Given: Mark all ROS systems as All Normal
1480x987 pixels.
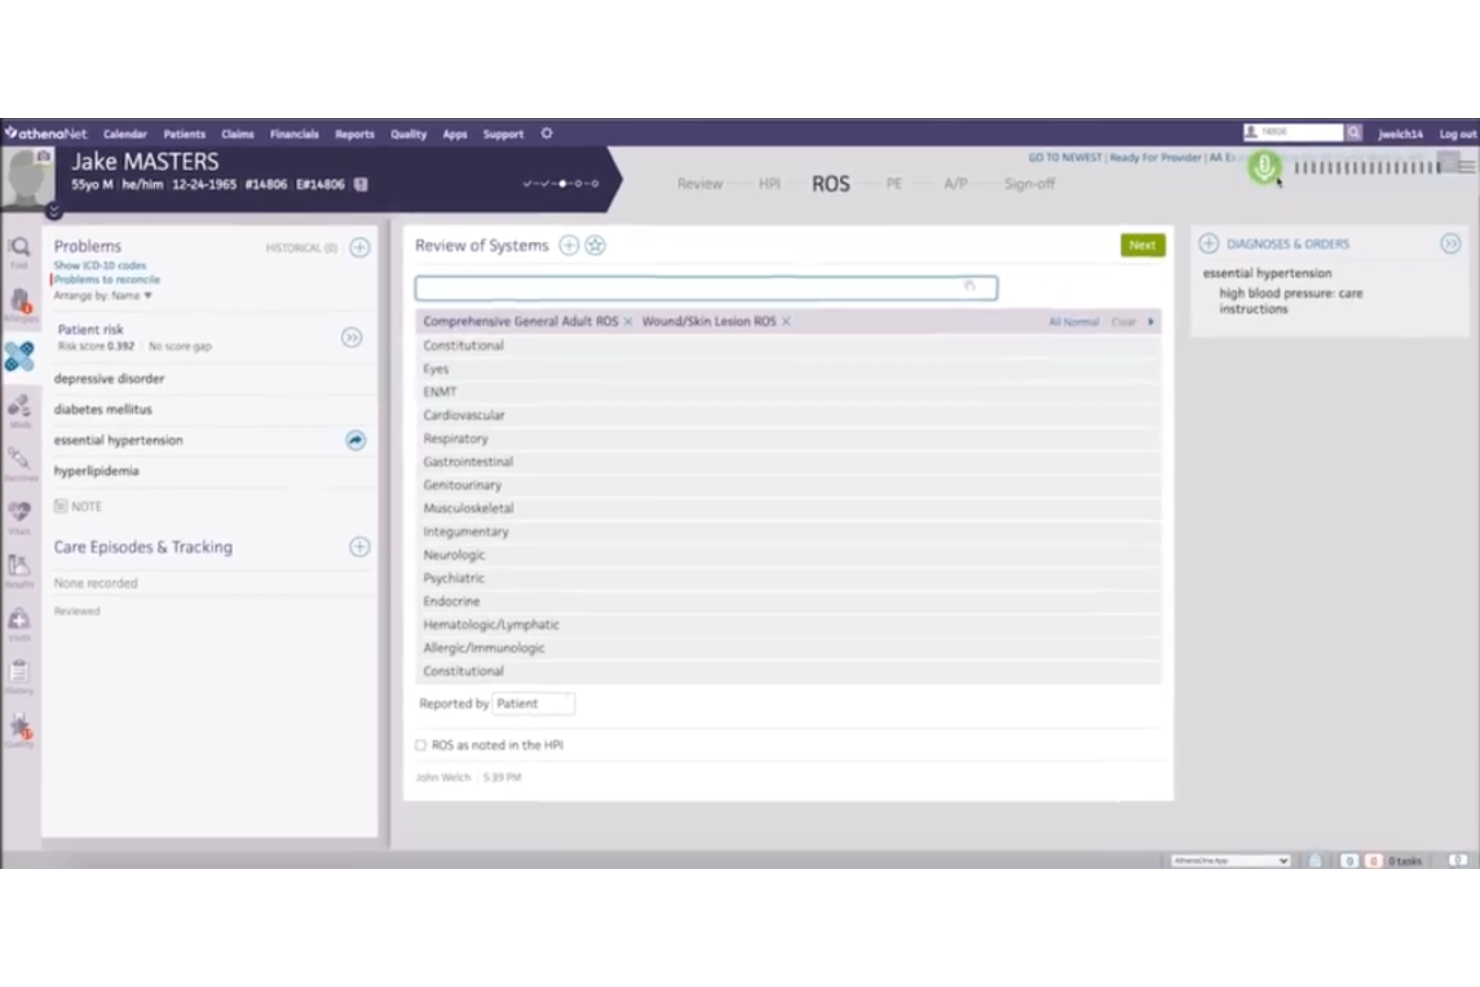Looking at the screenshot, I should point(1073,322).
